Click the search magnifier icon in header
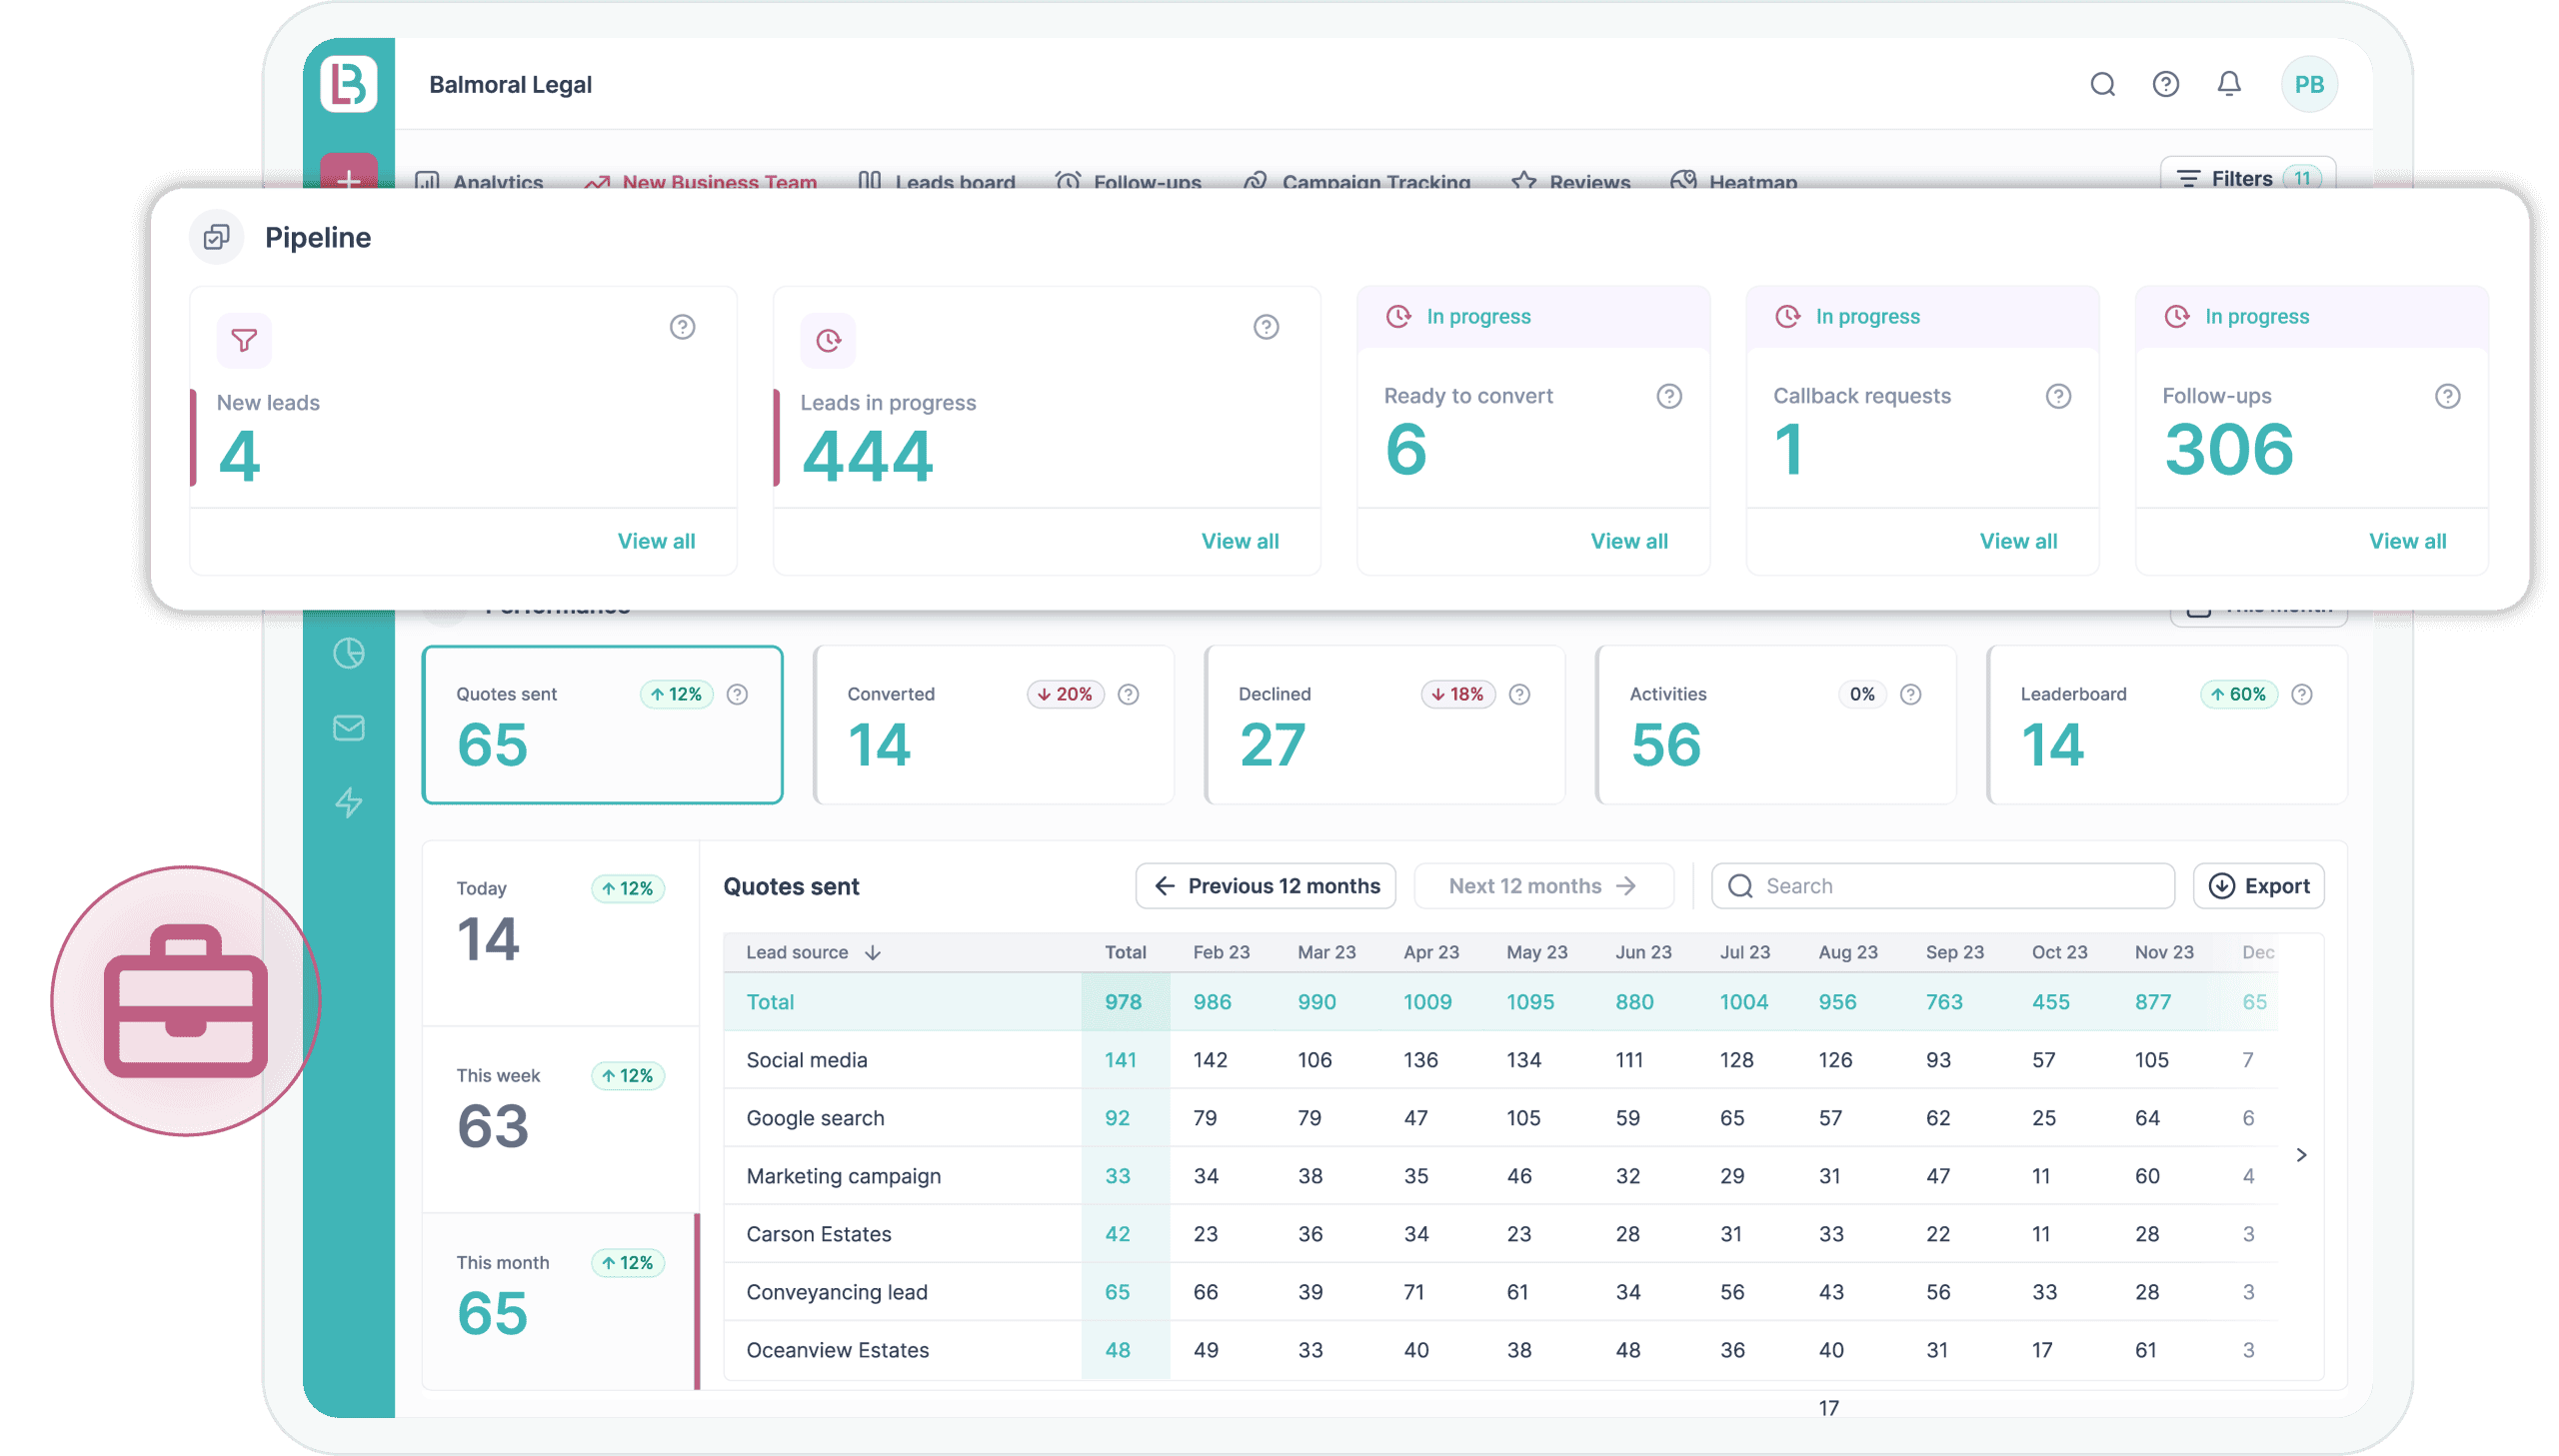Viewport: 2559px width, 1456px height. coord(2102,84)
